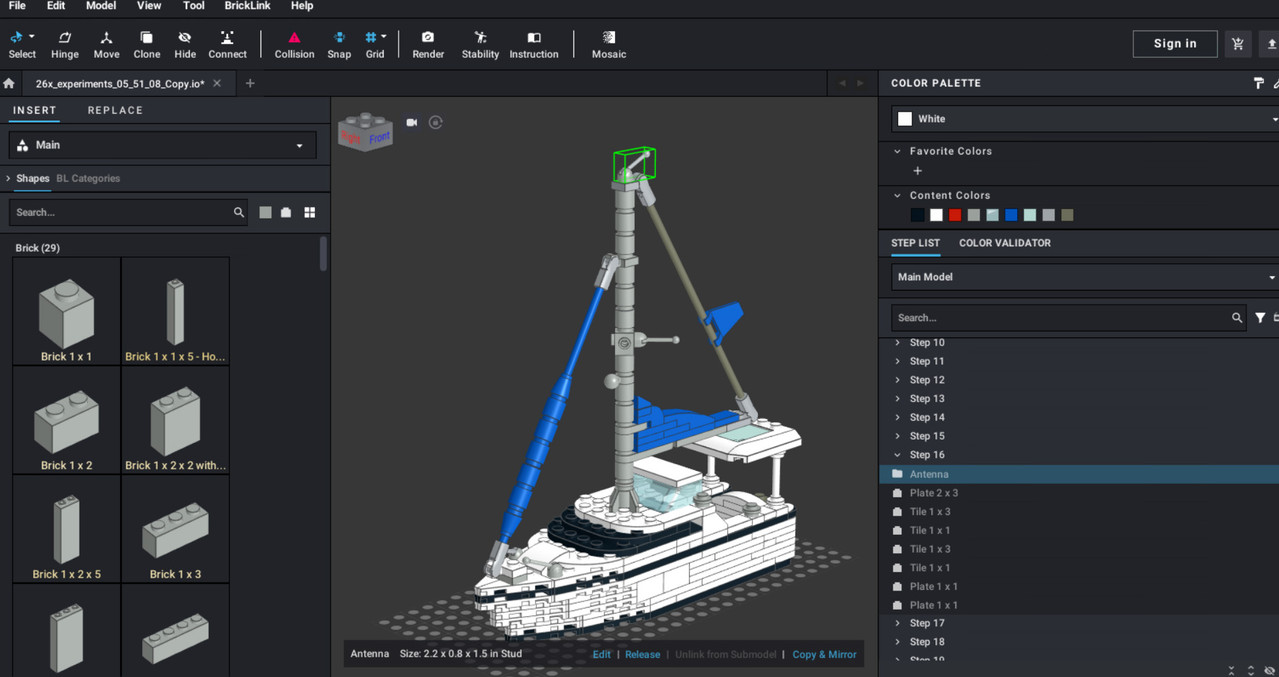Click the Copy & Mirror link

click(824, 654)
